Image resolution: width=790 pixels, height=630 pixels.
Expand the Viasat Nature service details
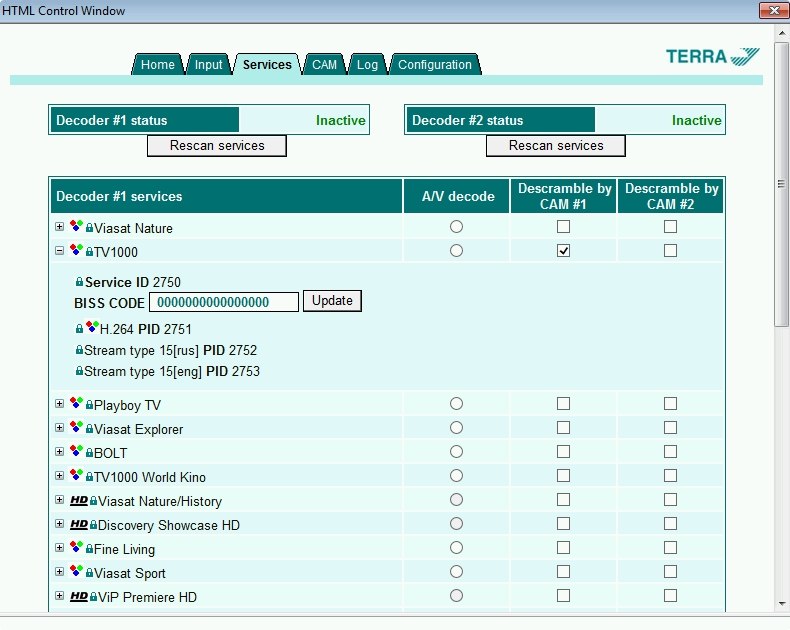(x=59, y=227)
